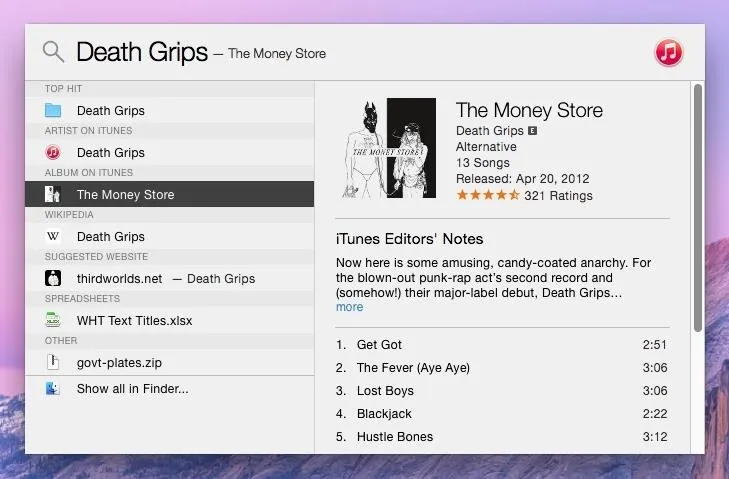Click the thirdworlds.net website icon
729x479 pixels.
pos(53,278)
